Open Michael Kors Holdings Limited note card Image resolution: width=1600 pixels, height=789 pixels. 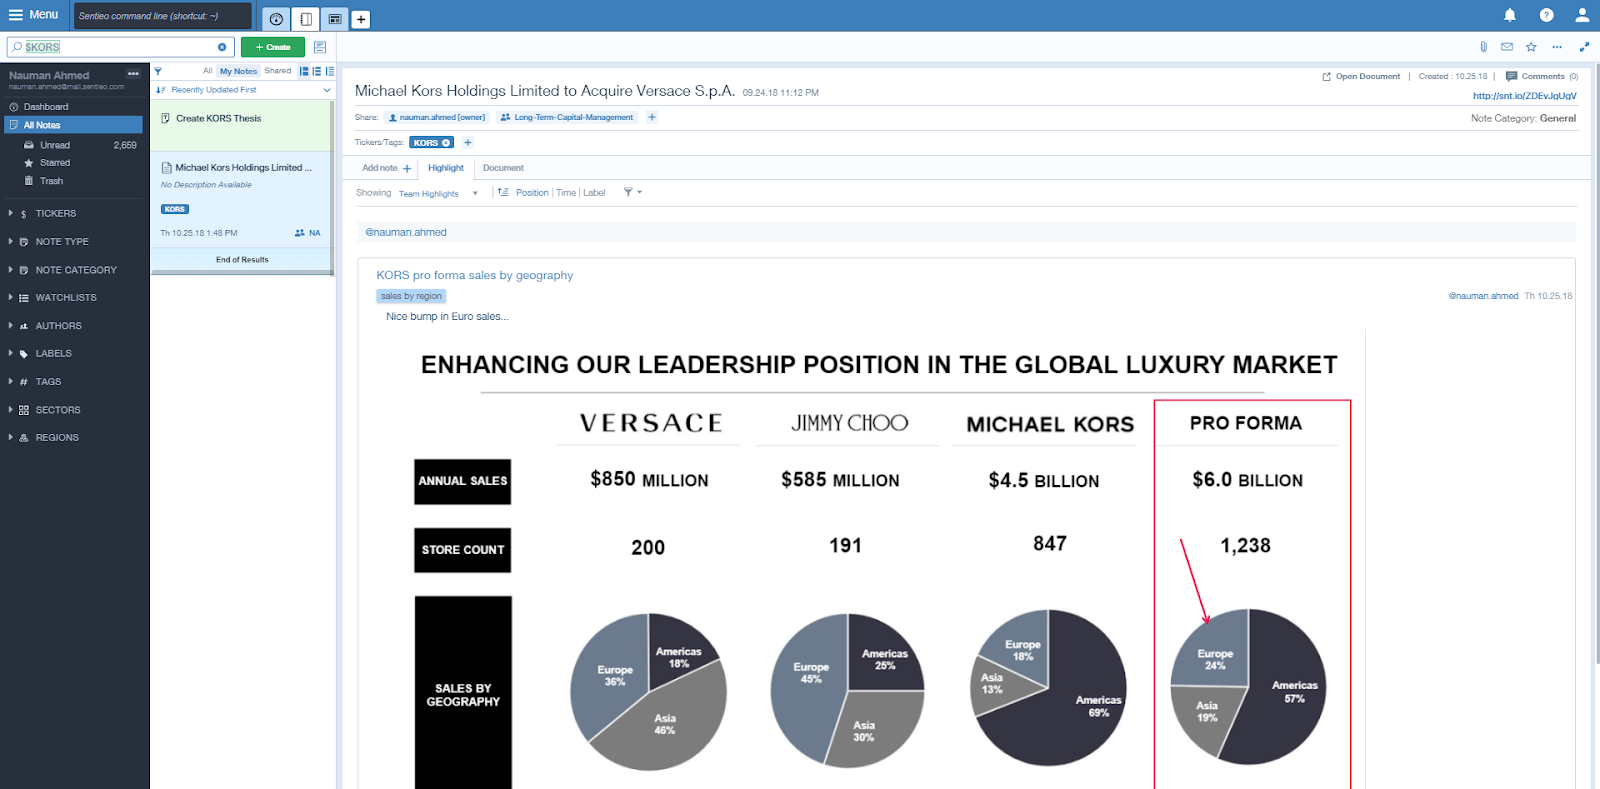(241, 199)
